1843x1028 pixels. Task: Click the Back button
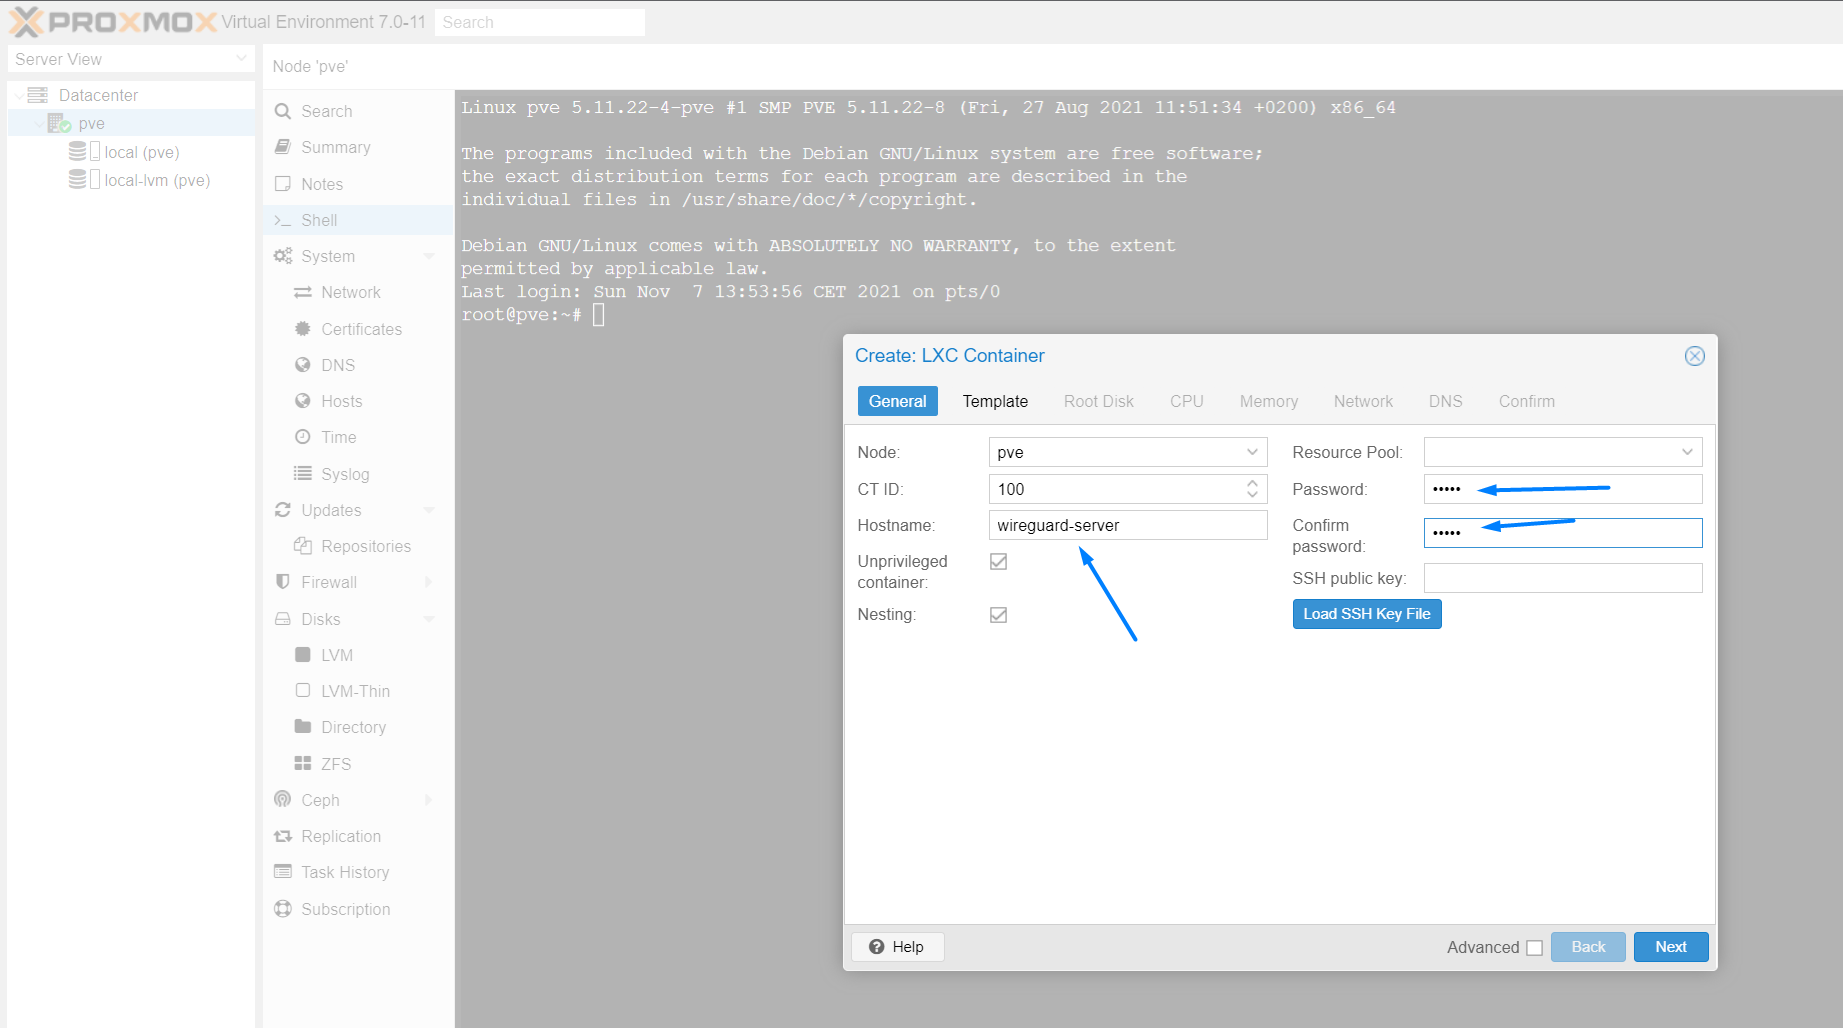[x=1588, y=947]
